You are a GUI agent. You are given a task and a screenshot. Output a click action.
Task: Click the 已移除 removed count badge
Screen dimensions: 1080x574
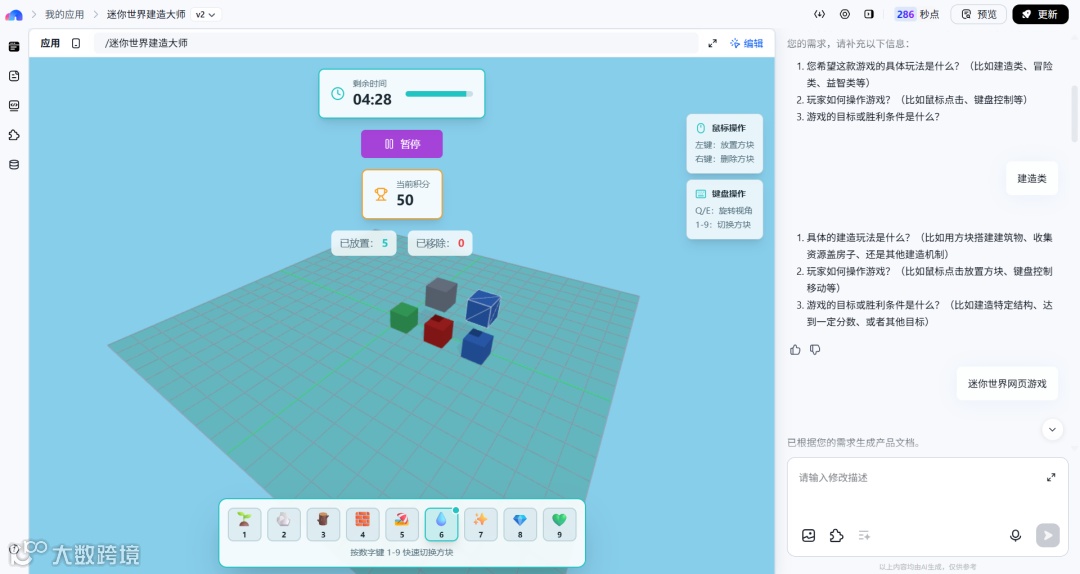(439, 243)
